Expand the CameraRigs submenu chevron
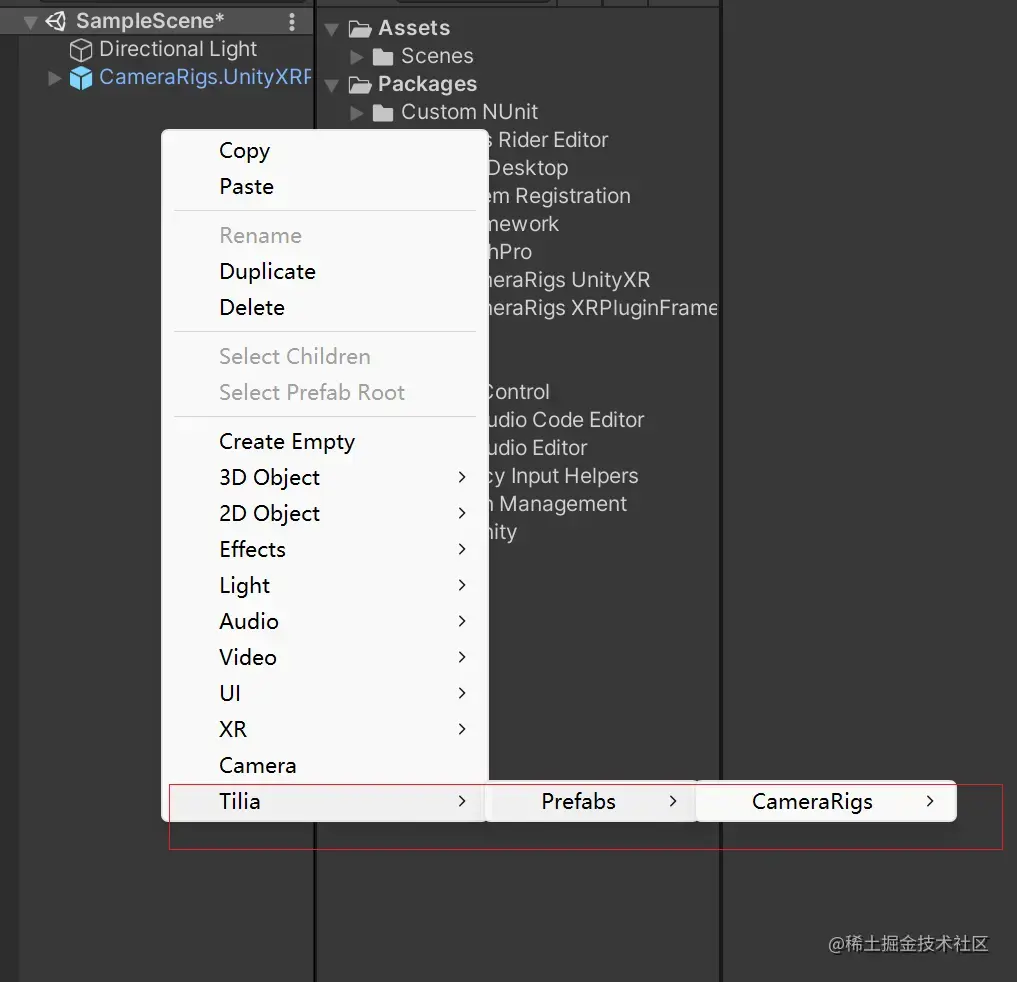Screen dimensions: 1017x982 (930, 801)
